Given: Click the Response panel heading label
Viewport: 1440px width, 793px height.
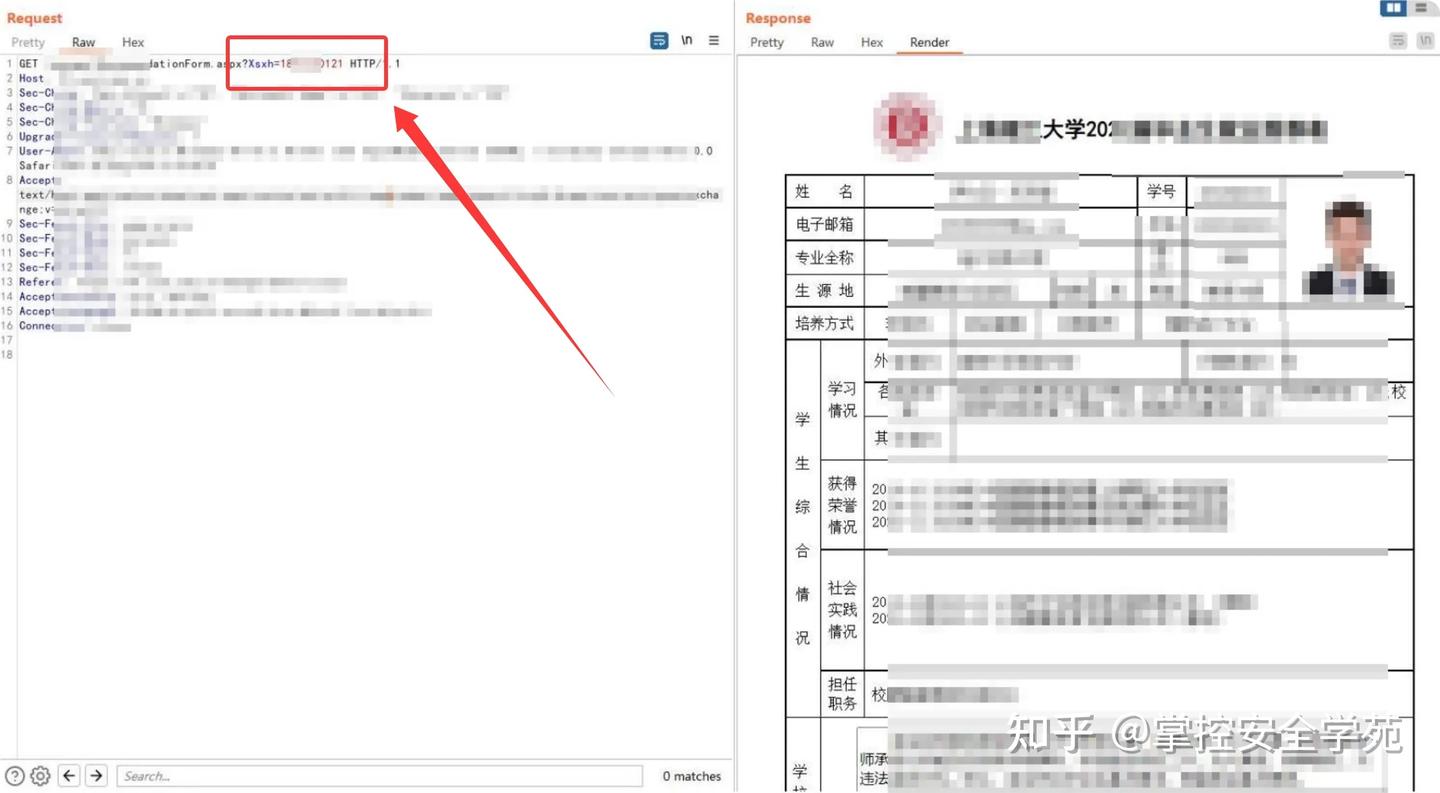Looking at the screenshot, I should pos(778,17).
